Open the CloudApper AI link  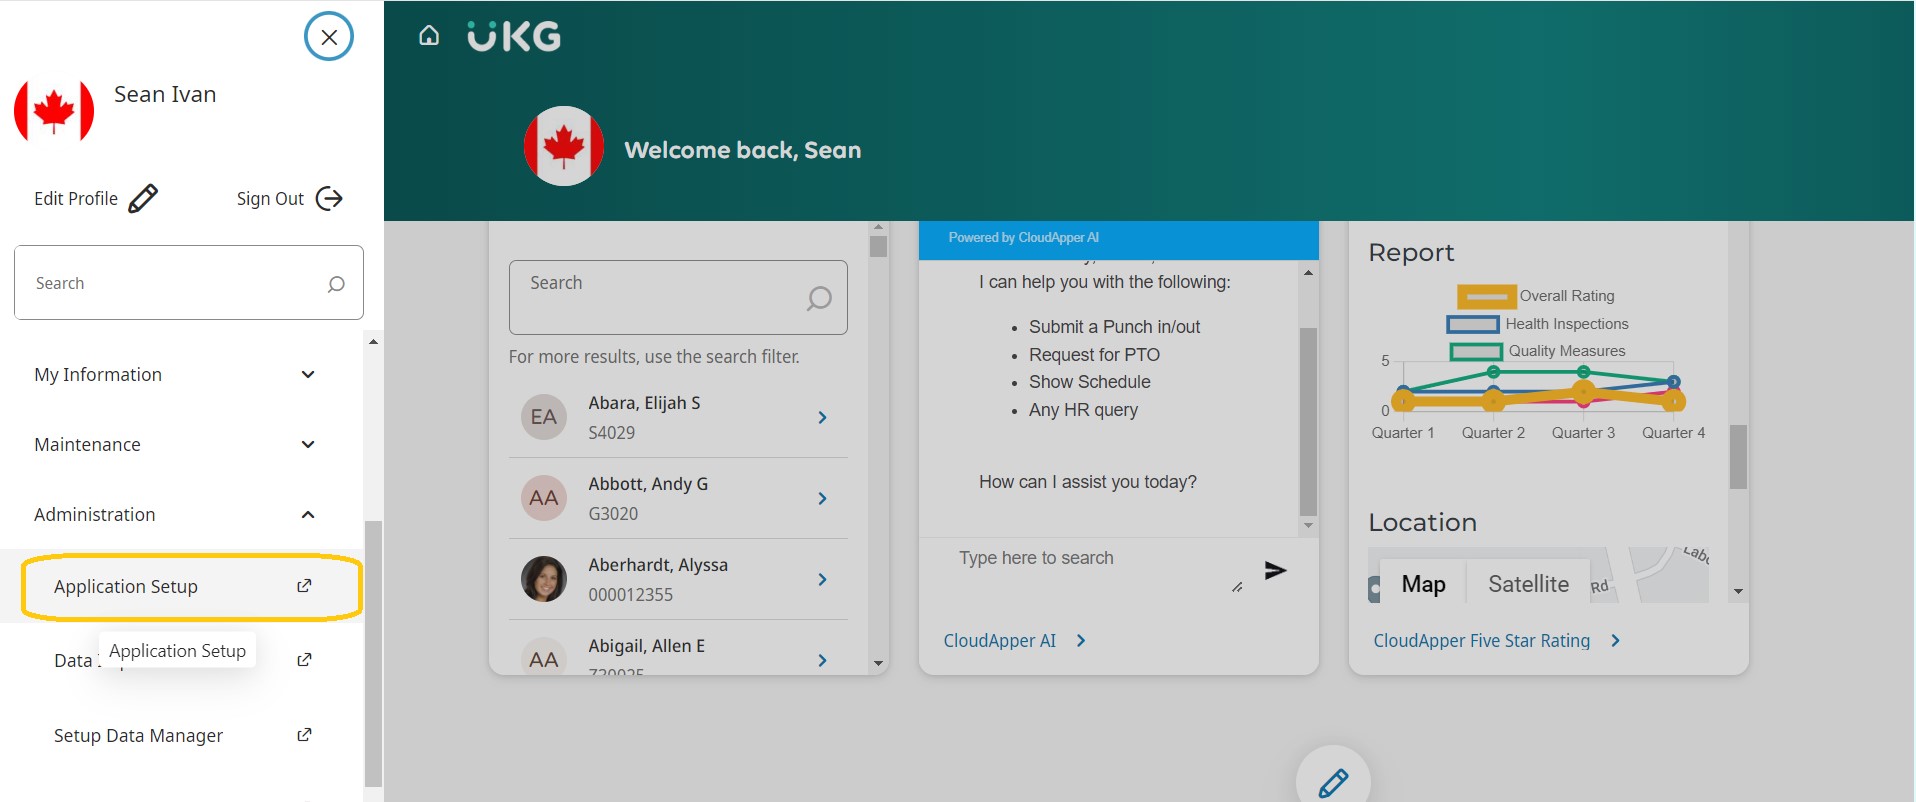pos(1000,641)
